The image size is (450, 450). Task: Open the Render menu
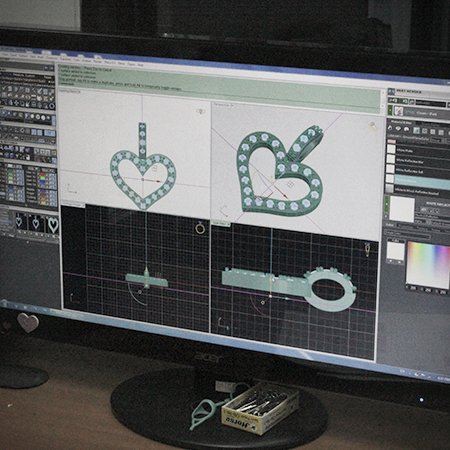click(x=97, y=62)
